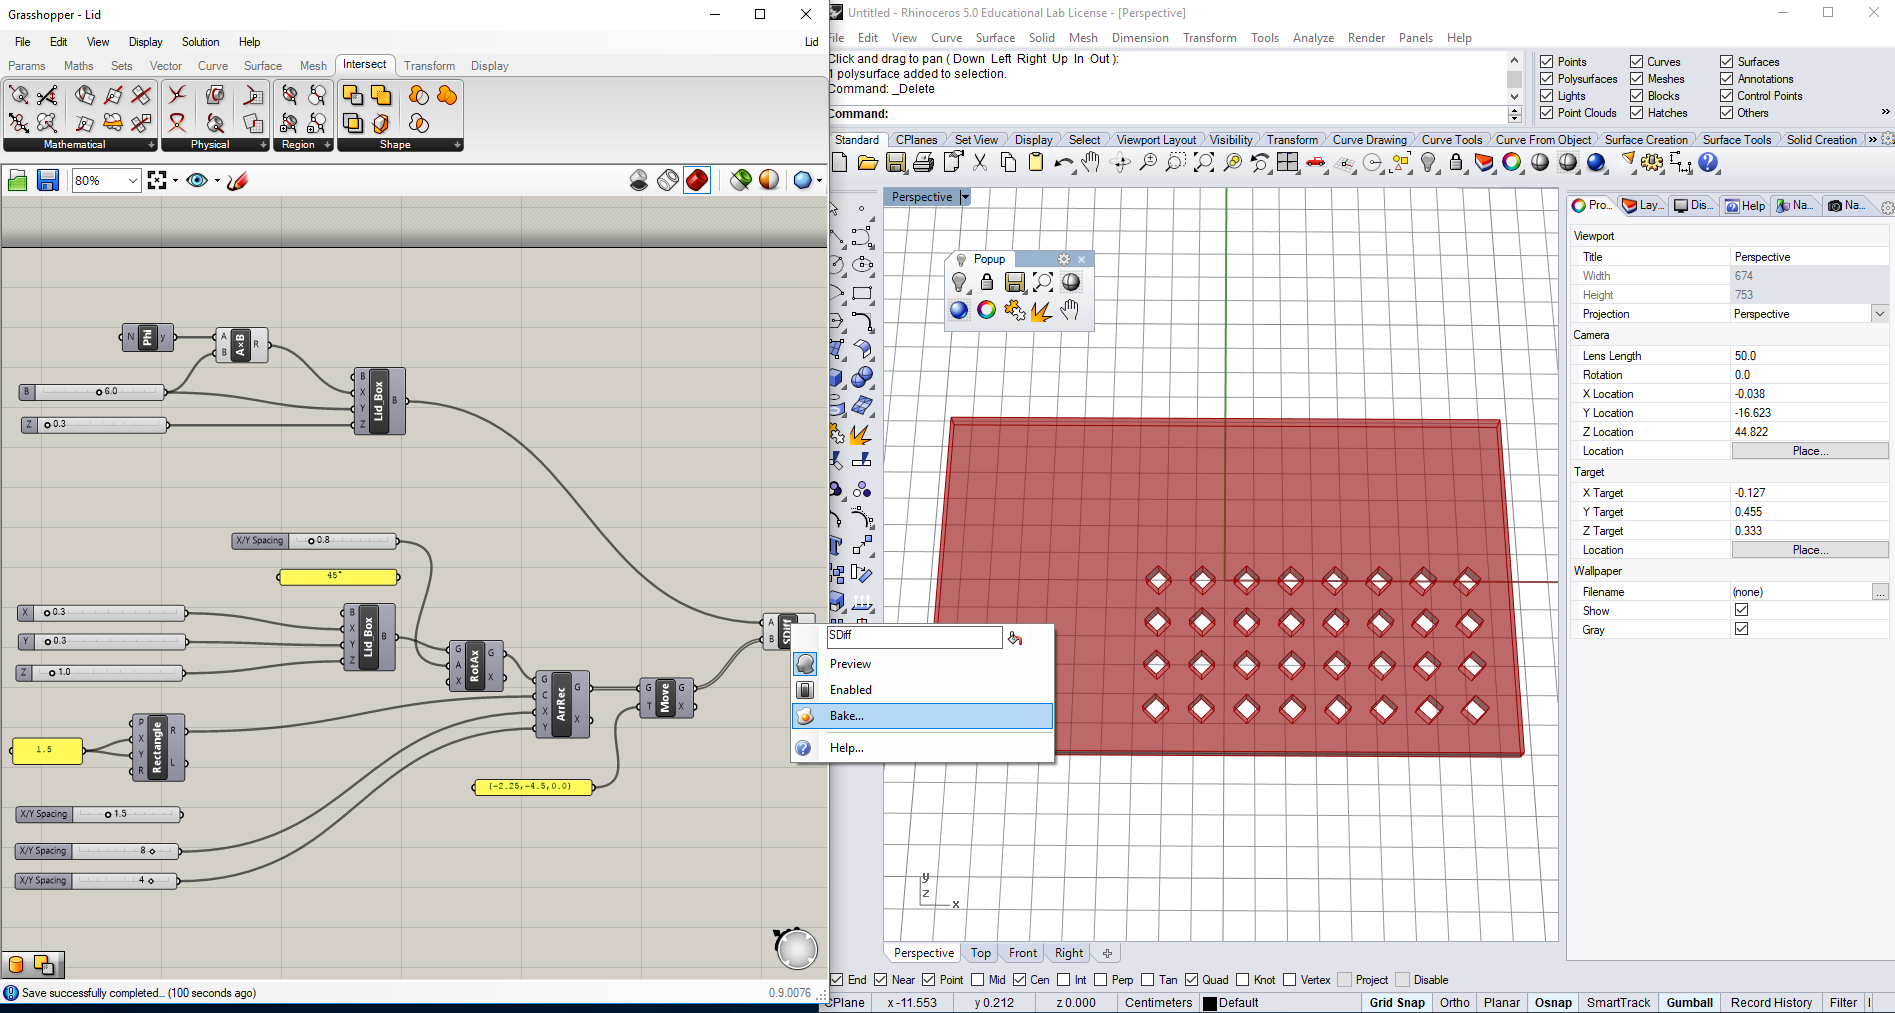This screenshot has height=1013, width=1895.
Task: Open the eye preview settings dropdown arrow
Action: click(x=217, y=181)
